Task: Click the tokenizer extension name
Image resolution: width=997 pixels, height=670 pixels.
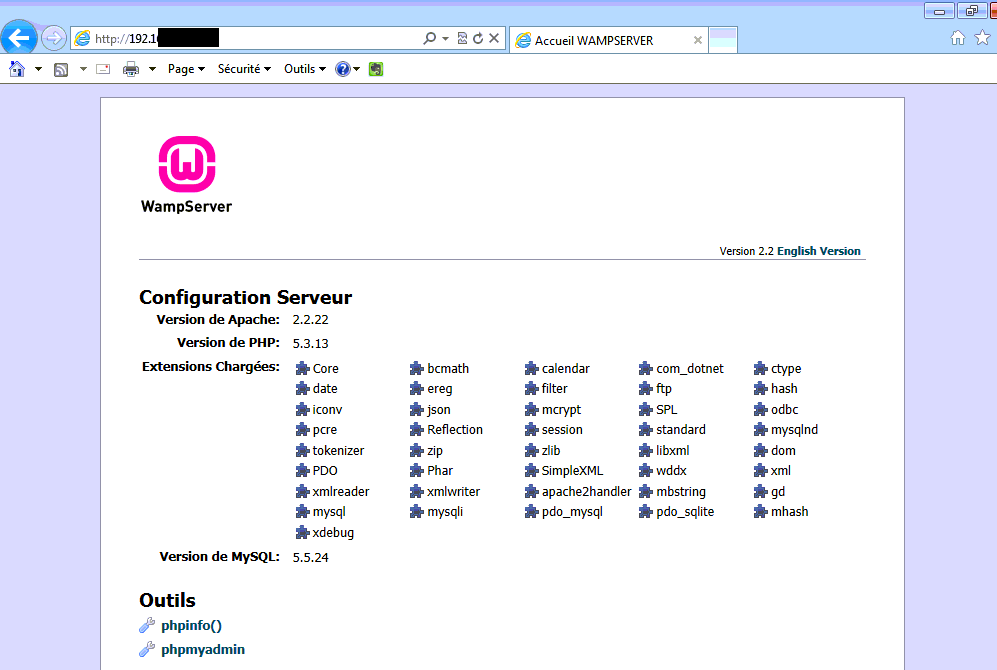Action: [338, 451]
